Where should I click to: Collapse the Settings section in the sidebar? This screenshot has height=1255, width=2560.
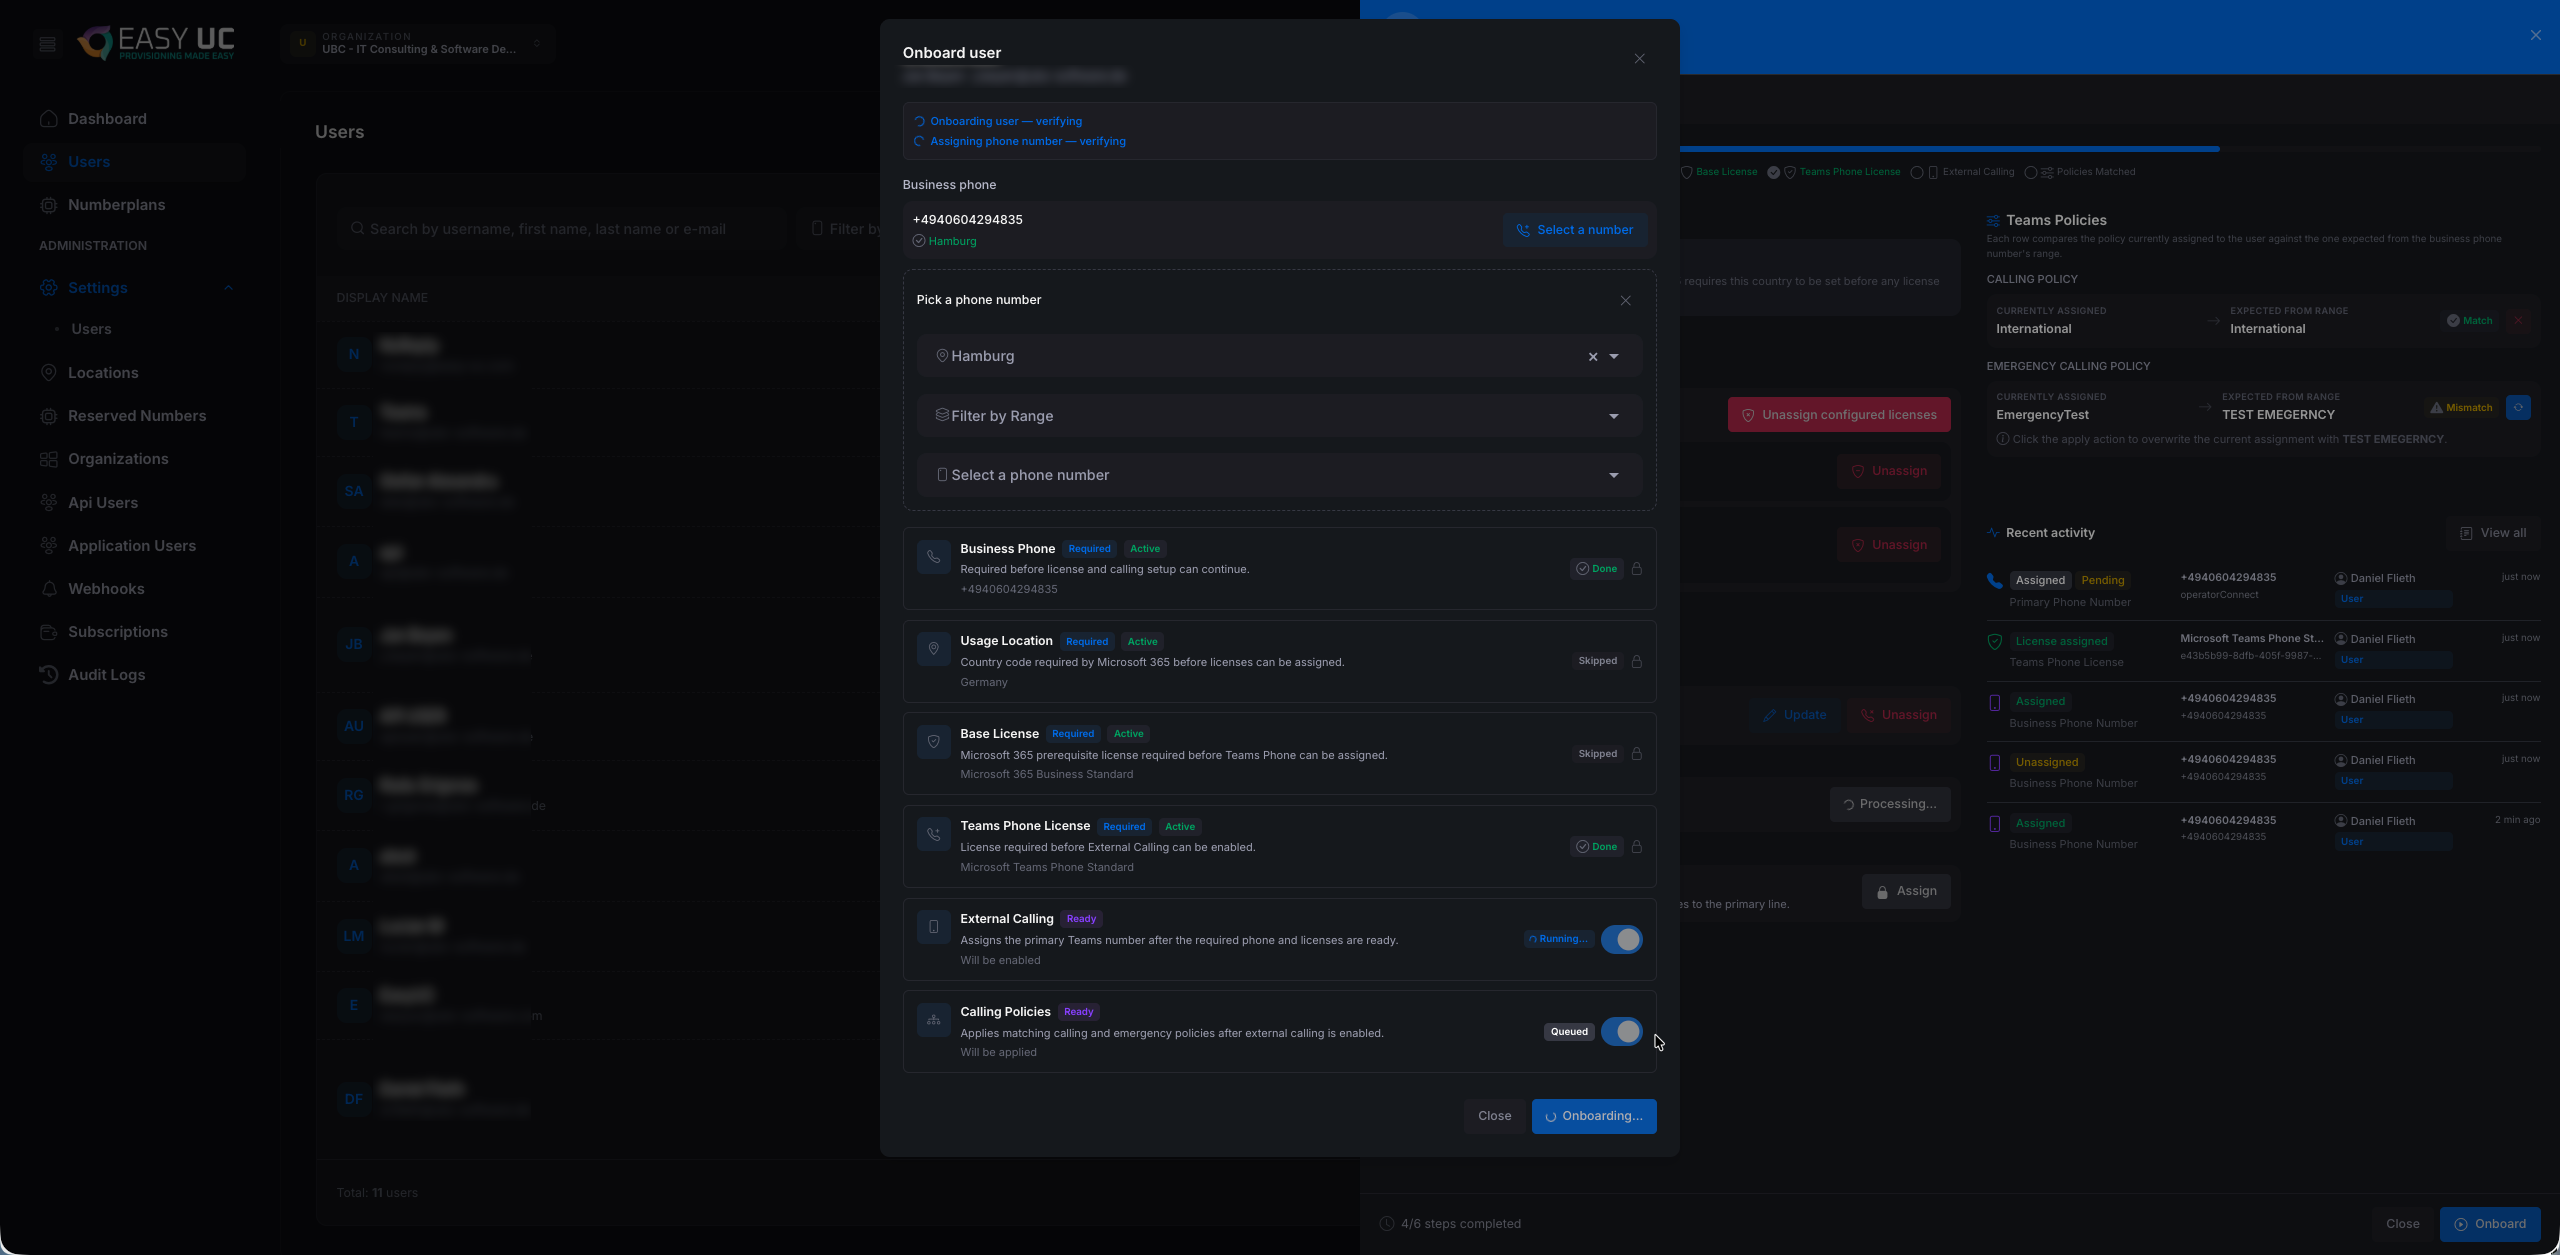229,288
